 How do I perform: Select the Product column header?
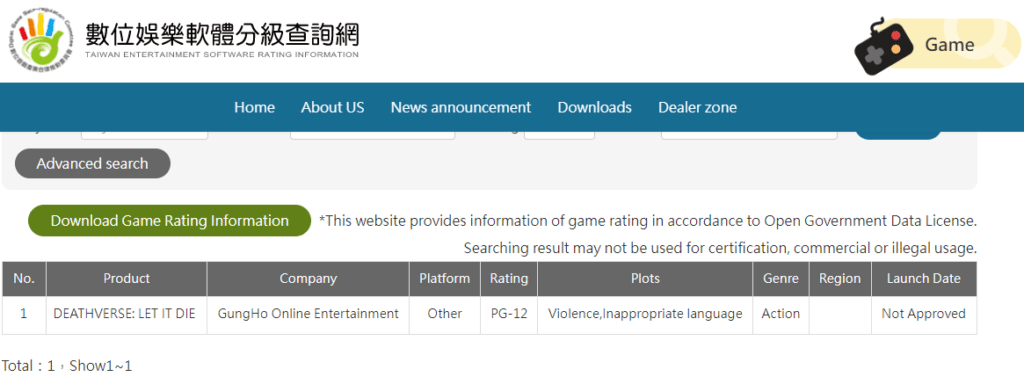(127, 279)
